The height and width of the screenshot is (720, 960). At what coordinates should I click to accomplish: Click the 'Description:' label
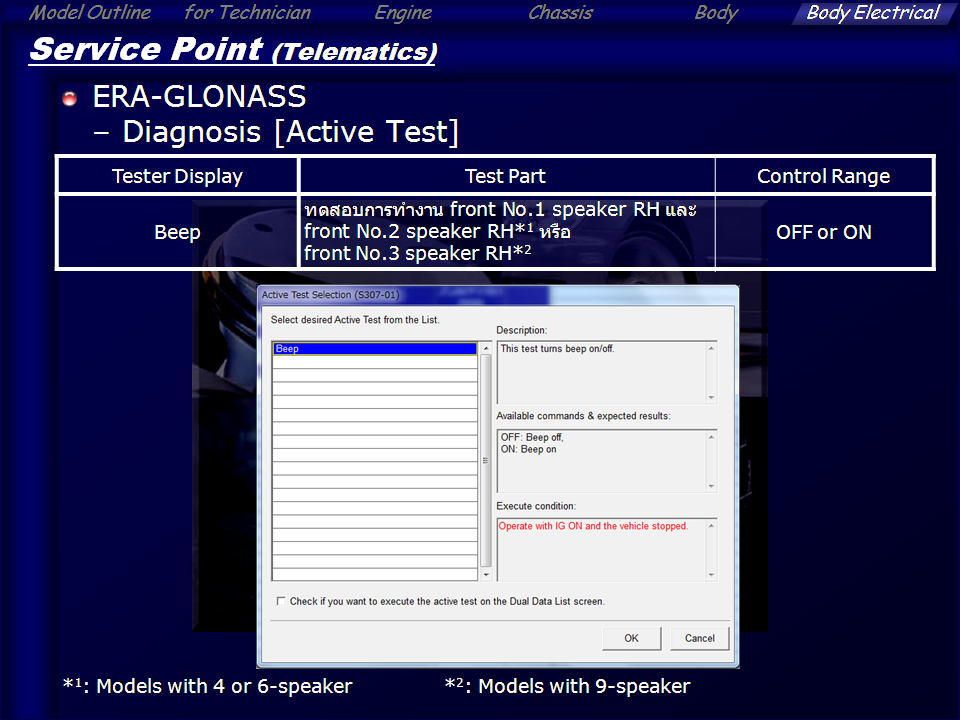point(522,330)
